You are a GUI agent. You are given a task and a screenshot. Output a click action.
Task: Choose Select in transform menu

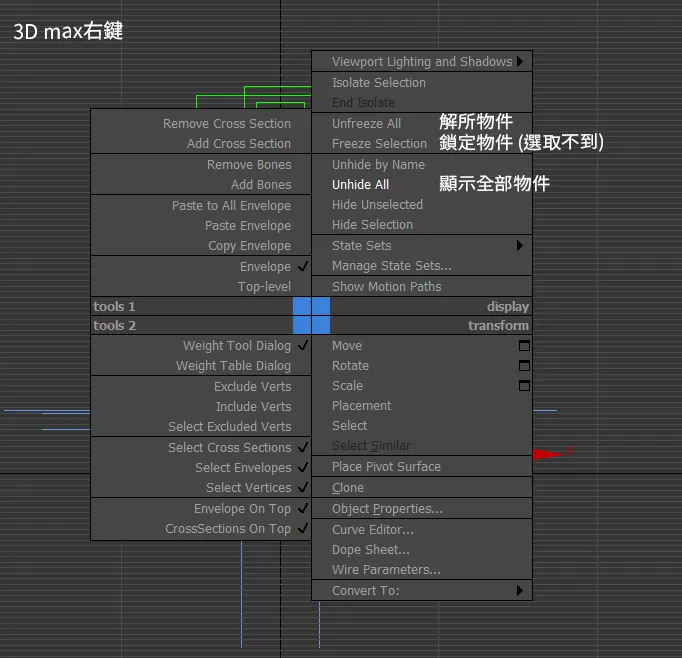tap(422, 426)
